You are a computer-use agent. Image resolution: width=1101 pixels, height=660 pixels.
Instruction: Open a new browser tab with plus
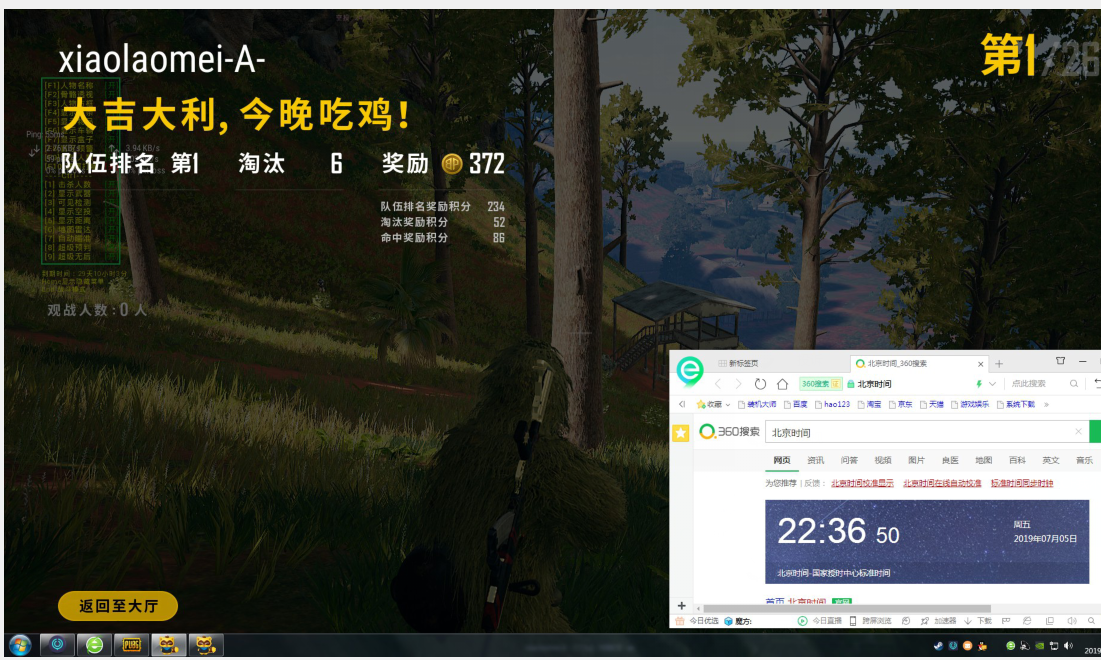point(998,364)
